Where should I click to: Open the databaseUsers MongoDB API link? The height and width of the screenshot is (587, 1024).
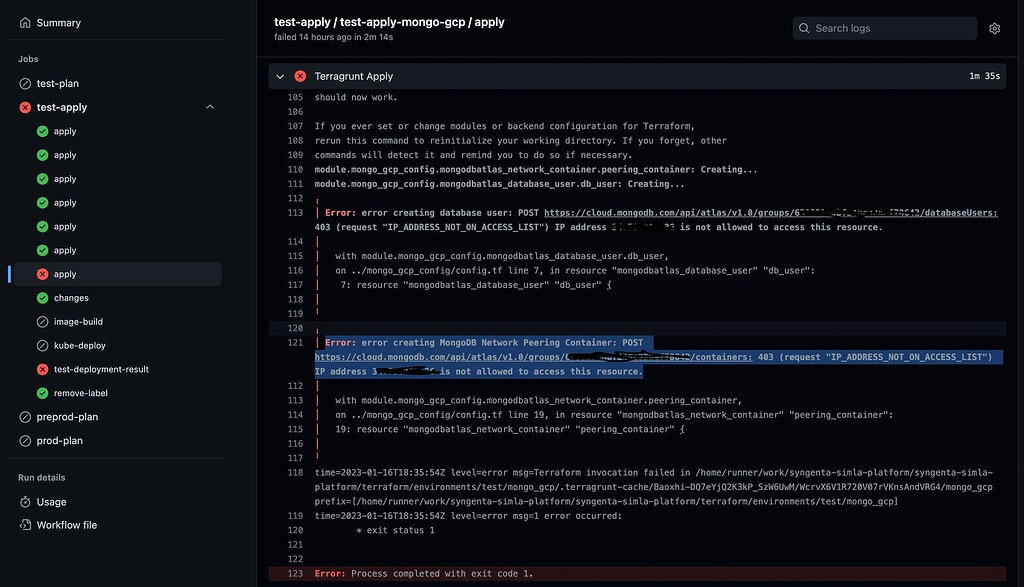point(770,213)
